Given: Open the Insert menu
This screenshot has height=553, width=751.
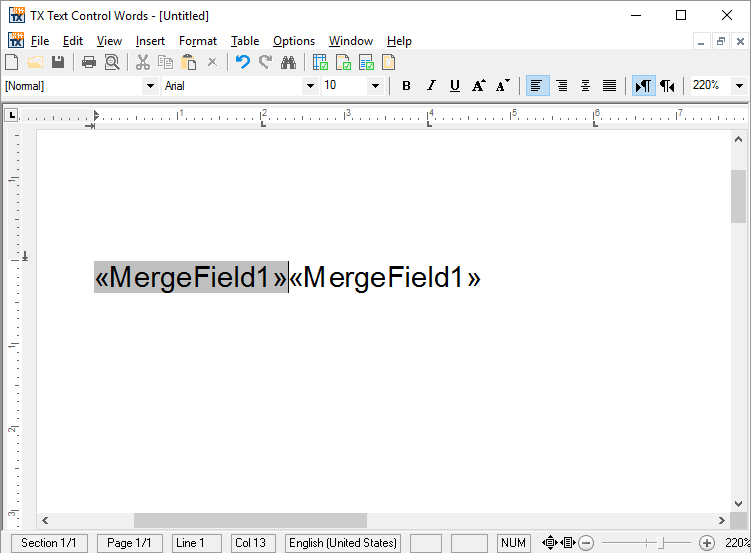Looking at the screenshot, I should [x=150, y=41].
